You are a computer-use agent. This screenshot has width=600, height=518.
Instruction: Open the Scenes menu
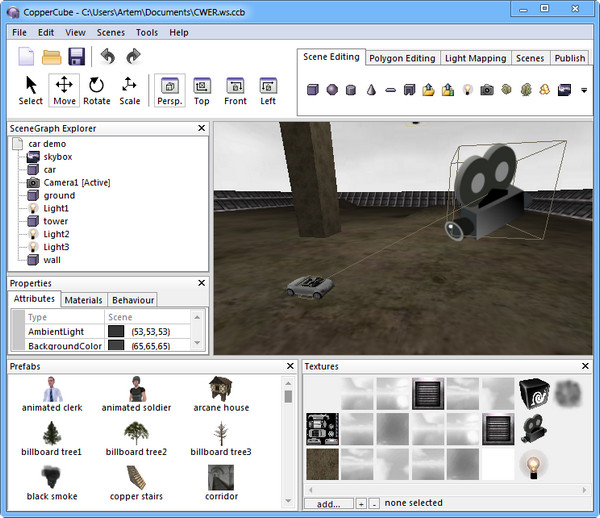coord(110,32)
